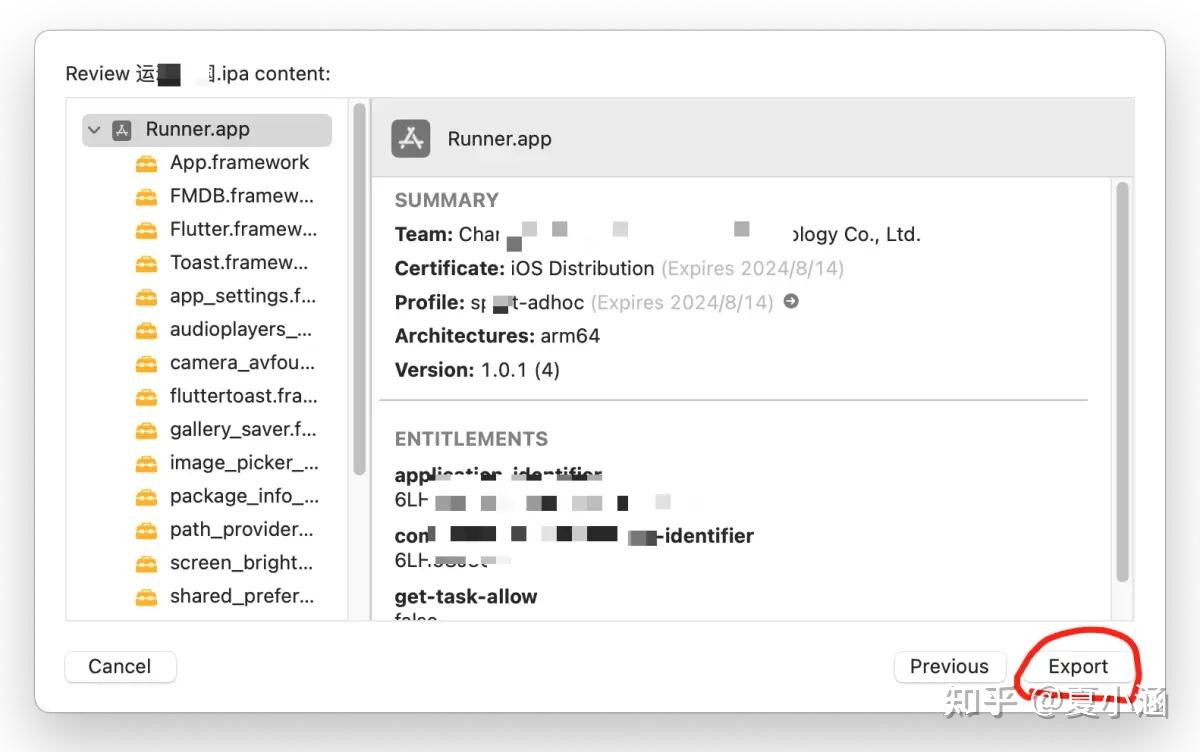Click the Flutter framework toolbox icon
The height and width of the screenshot is (752, 1200).
147,230
